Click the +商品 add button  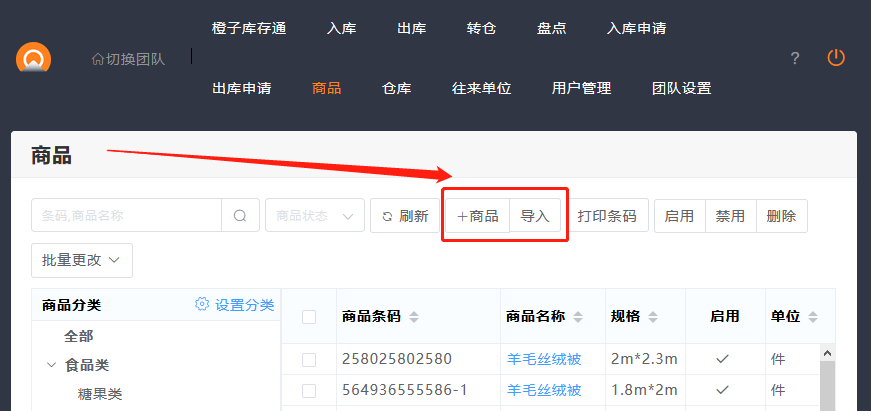coord(477,216)
